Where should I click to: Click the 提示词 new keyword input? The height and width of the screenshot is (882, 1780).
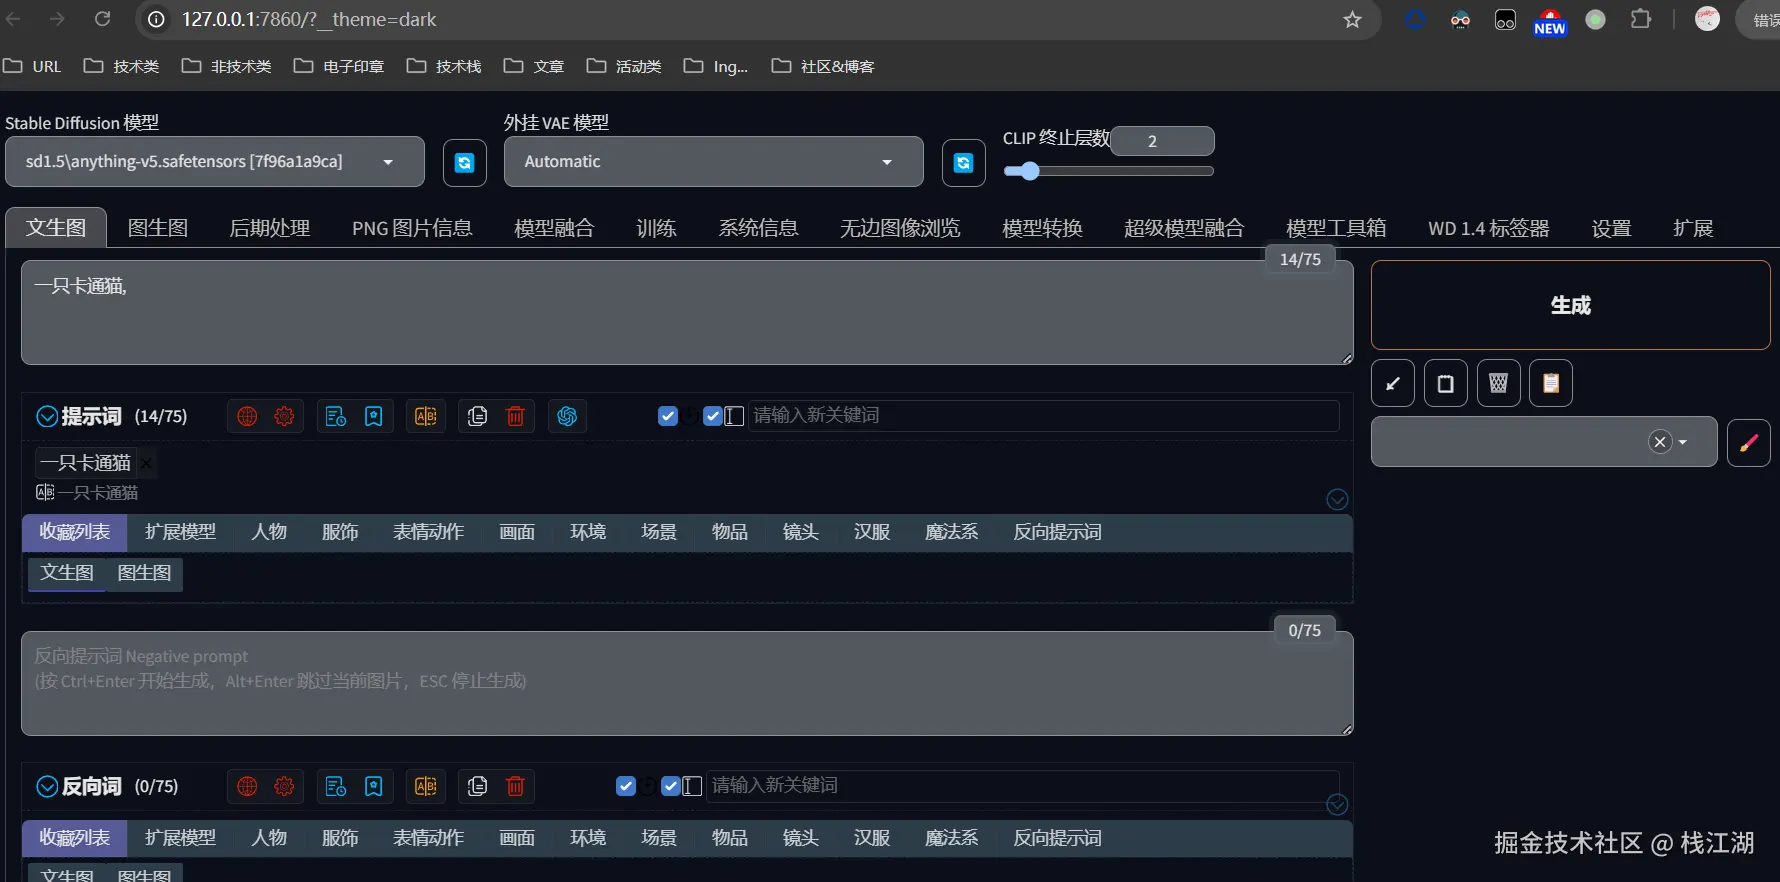(x=1043, y=416)
